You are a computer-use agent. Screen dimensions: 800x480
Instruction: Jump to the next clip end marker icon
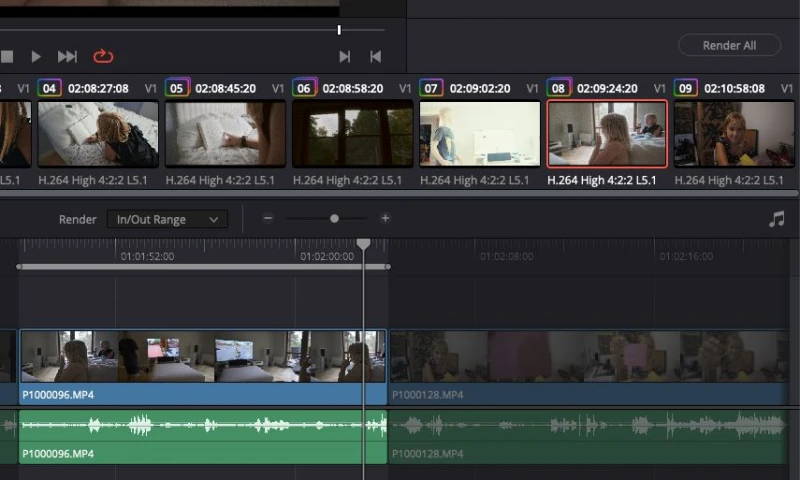click(345, 57)
